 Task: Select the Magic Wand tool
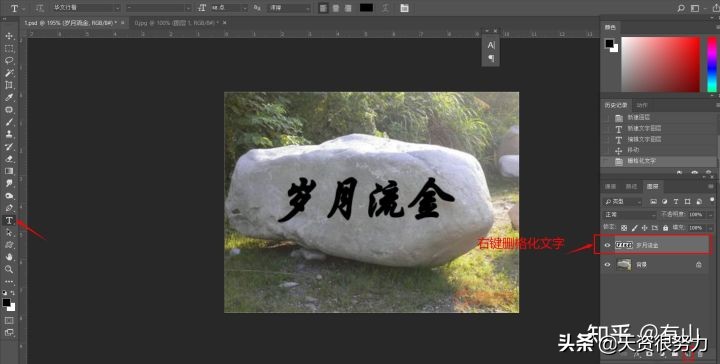(x=9, y=73)
